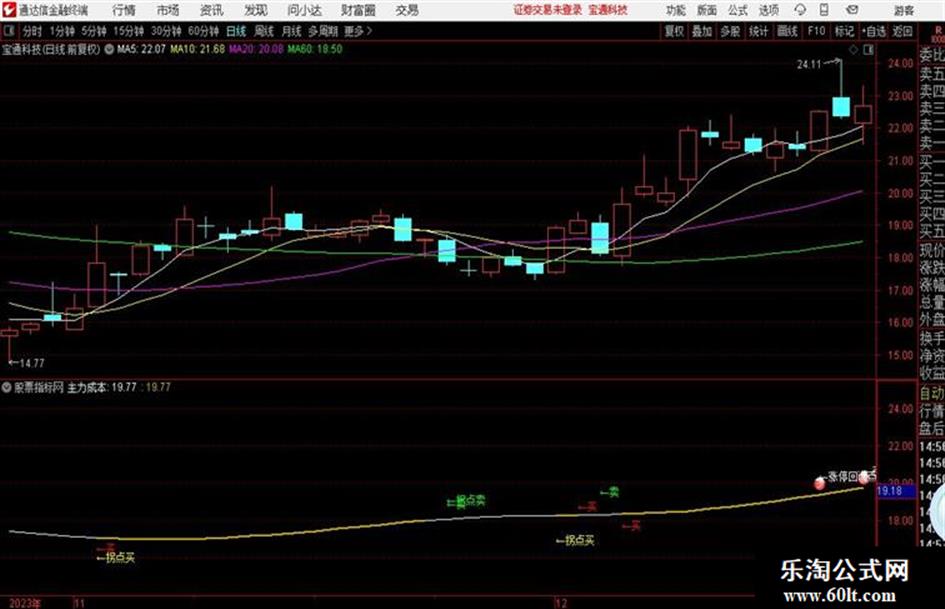Expand the MA indicator settings round button
Screen dimensions: 945x609
click(x=109, y=49)
